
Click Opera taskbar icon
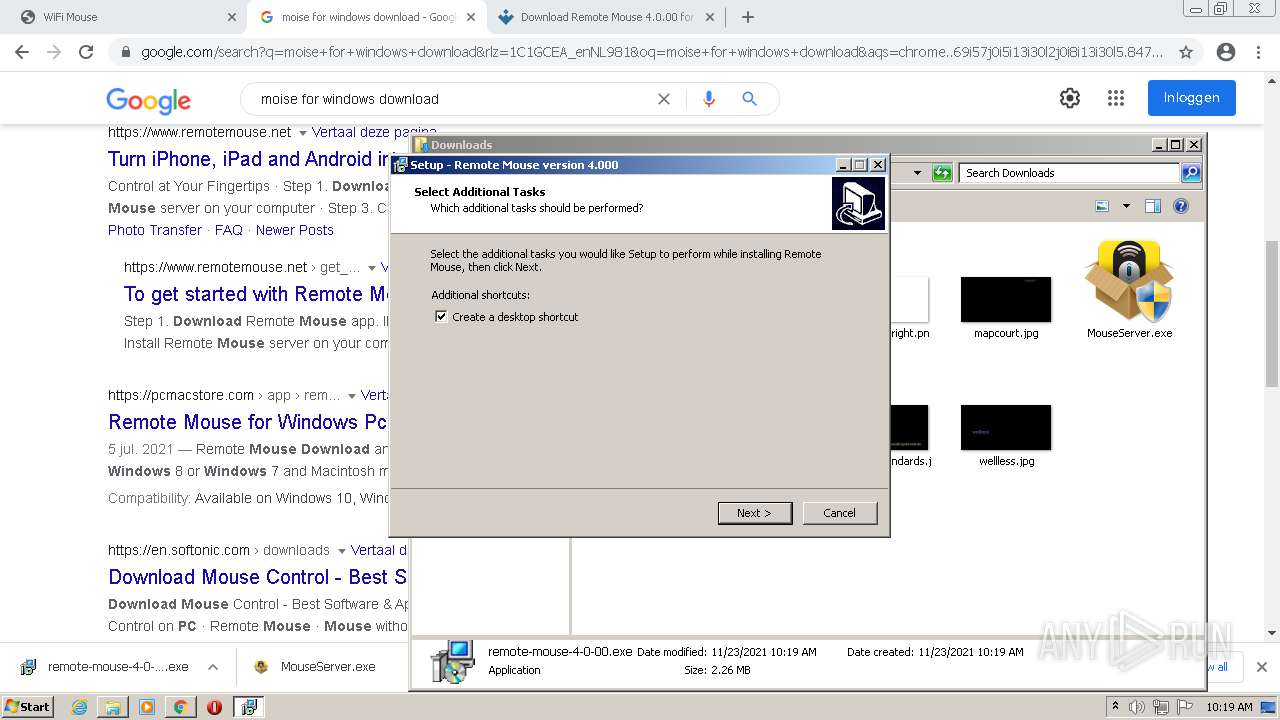tap(214, 707)
